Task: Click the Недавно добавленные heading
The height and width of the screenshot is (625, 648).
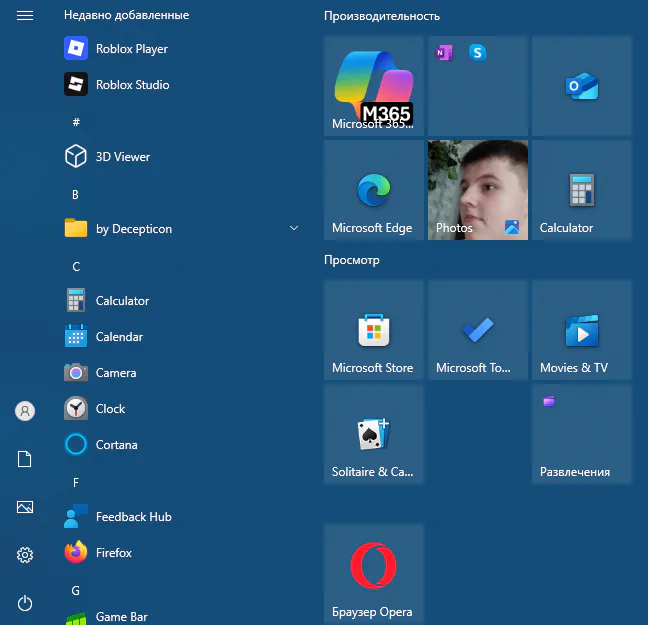Action: point(126,15)
